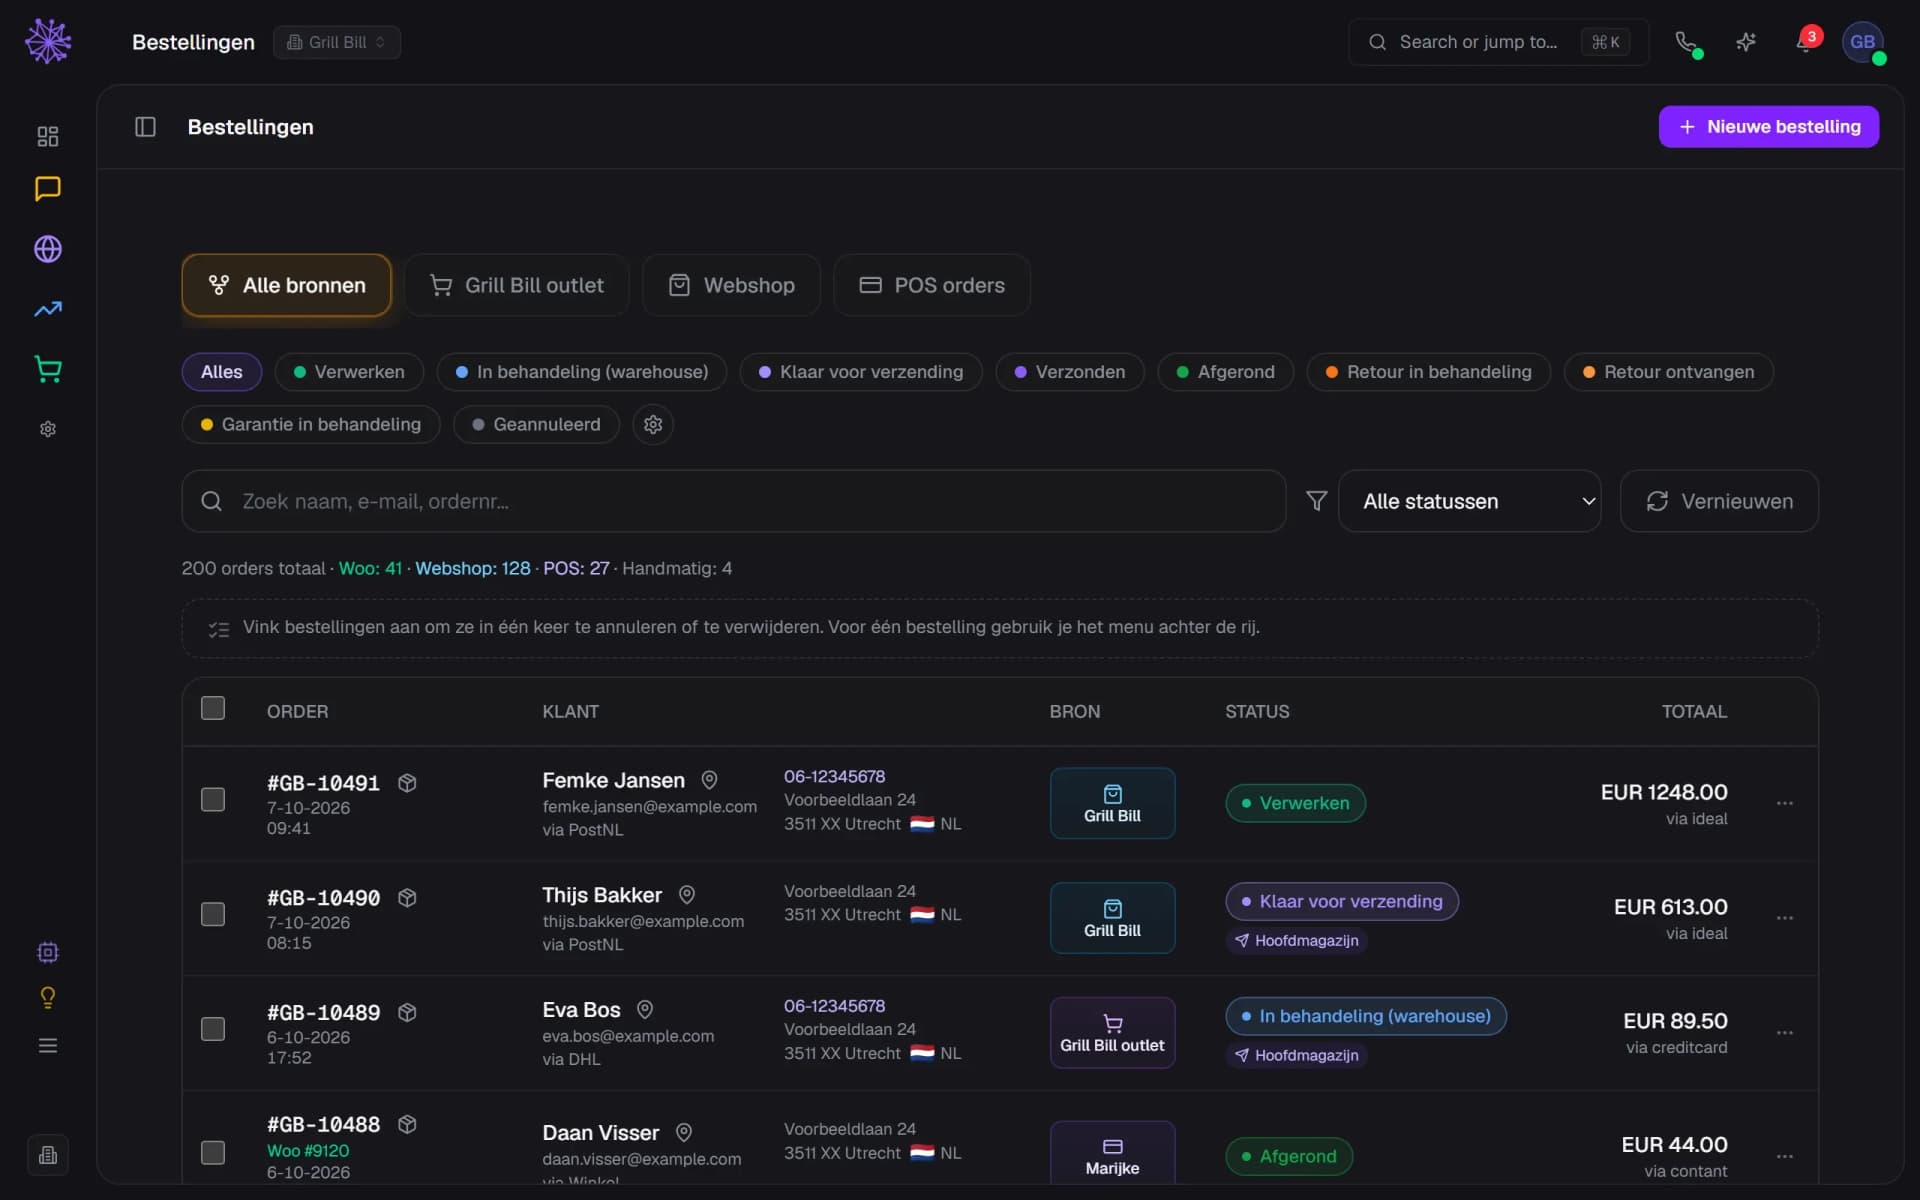Select the Grill Bill outlet source tab
1920x1200 pixels.
516,285
